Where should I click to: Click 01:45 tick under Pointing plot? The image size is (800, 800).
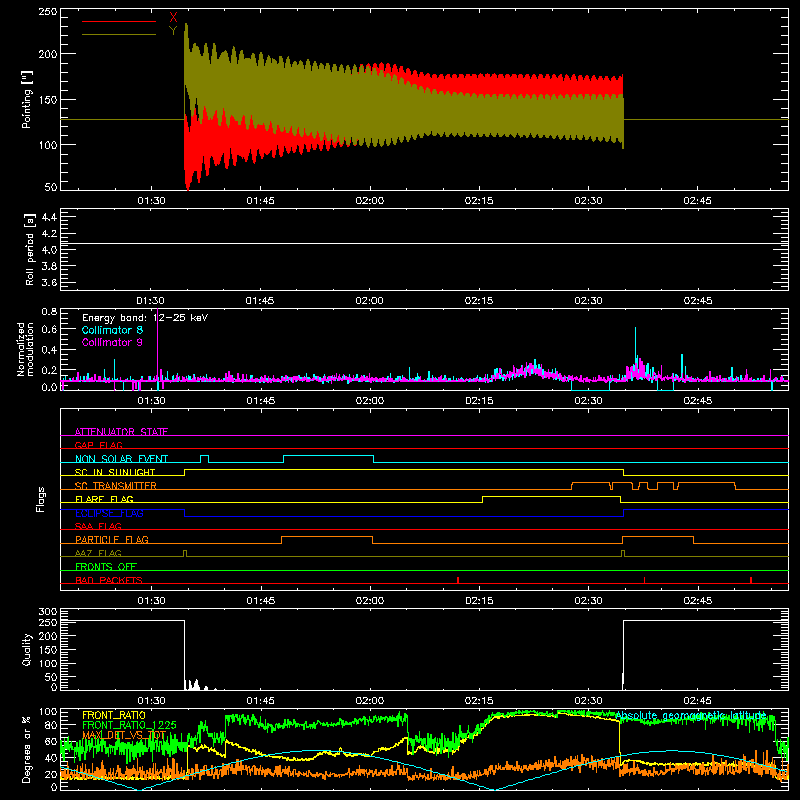pos(260,201)
